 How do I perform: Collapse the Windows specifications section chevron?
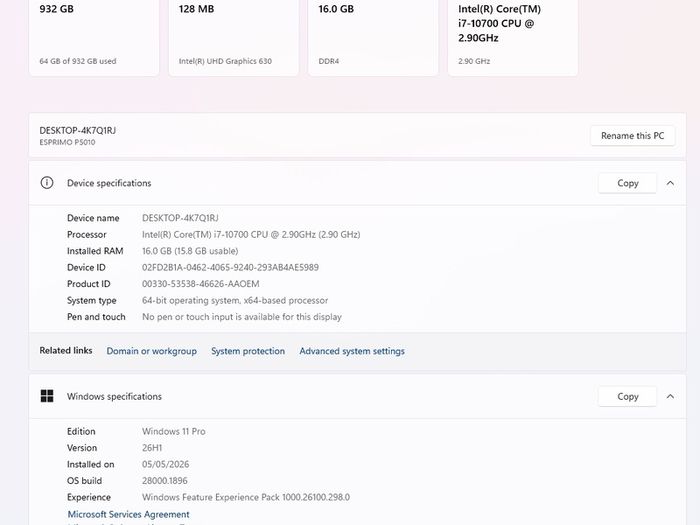(x=670, y=396)
